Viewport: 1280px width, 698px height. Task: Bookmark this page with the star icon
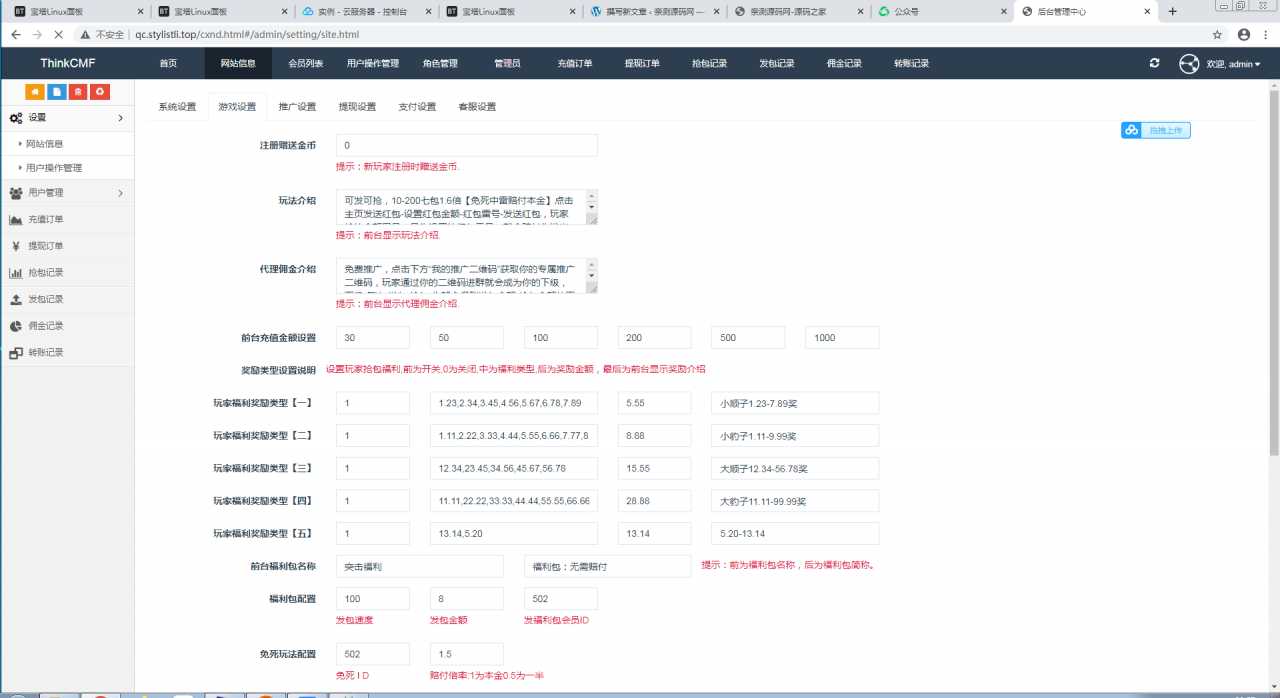(1217, 34)
